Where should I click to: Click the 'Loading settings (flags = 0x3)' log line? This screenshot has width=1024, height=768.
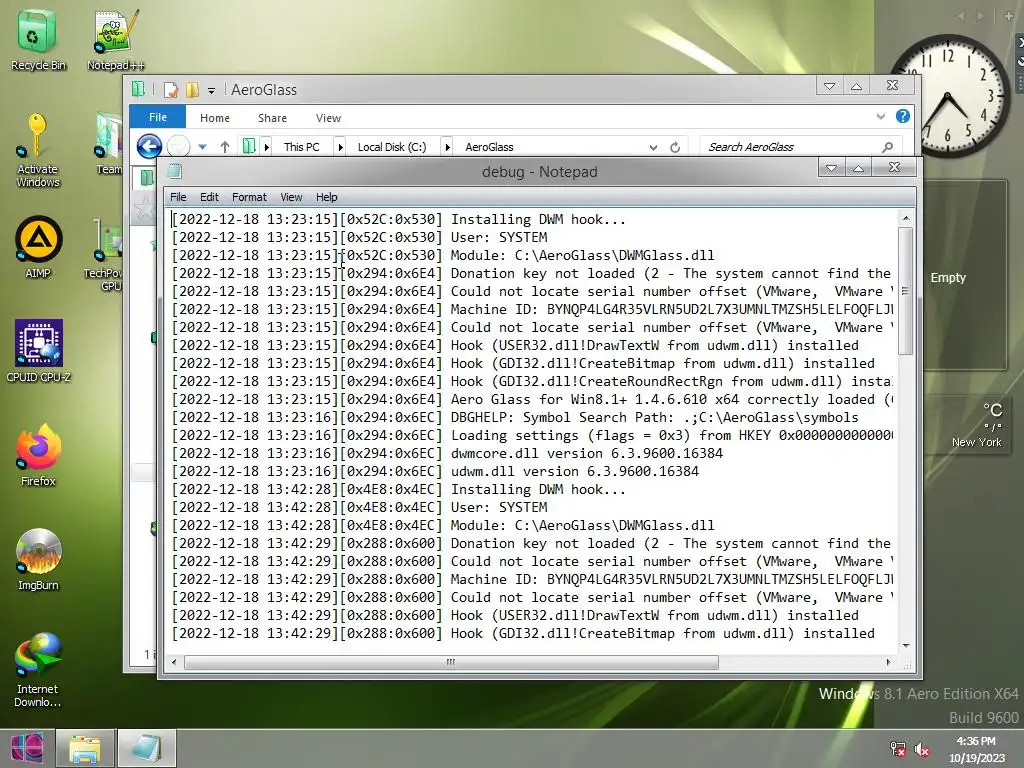[532, 435]
